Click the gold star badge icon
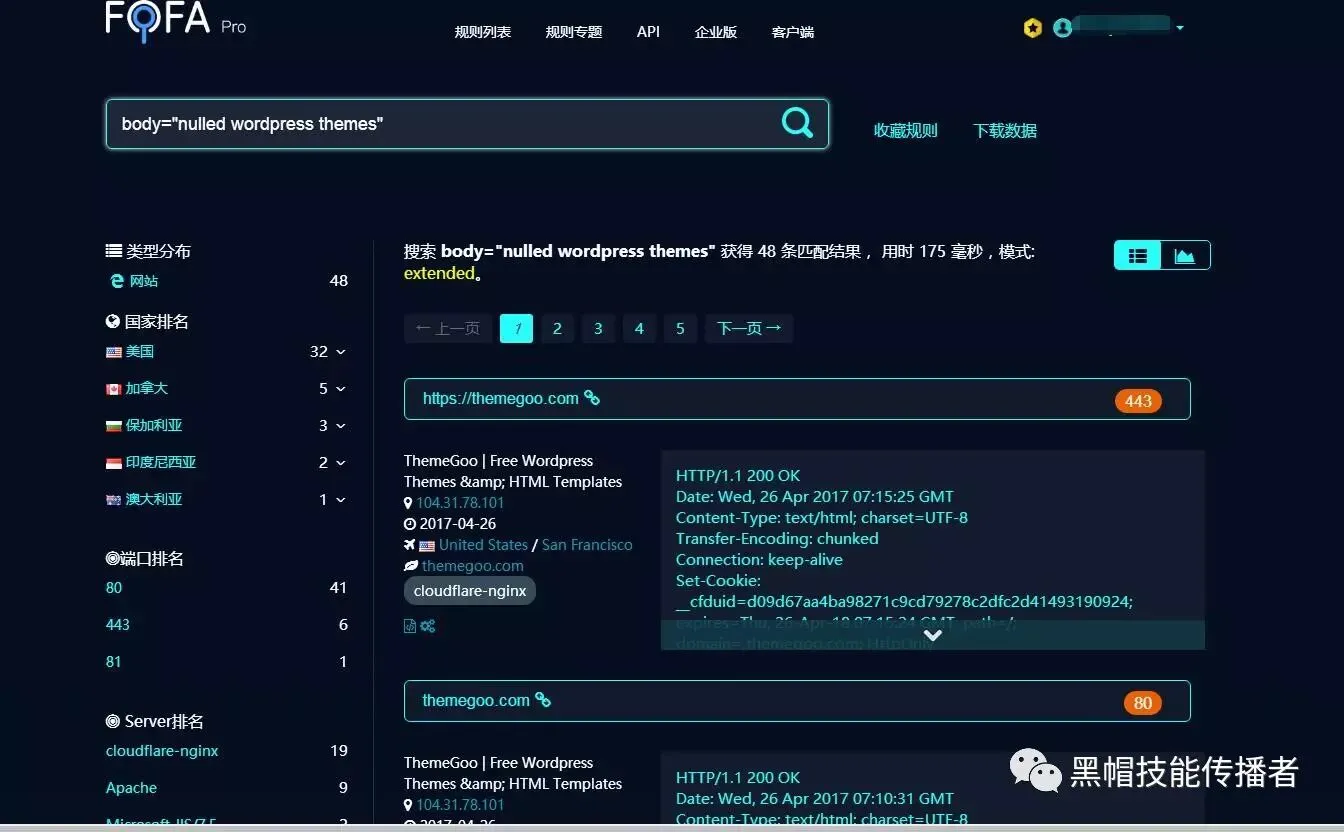1344x832 pixels. (1033, 28)
